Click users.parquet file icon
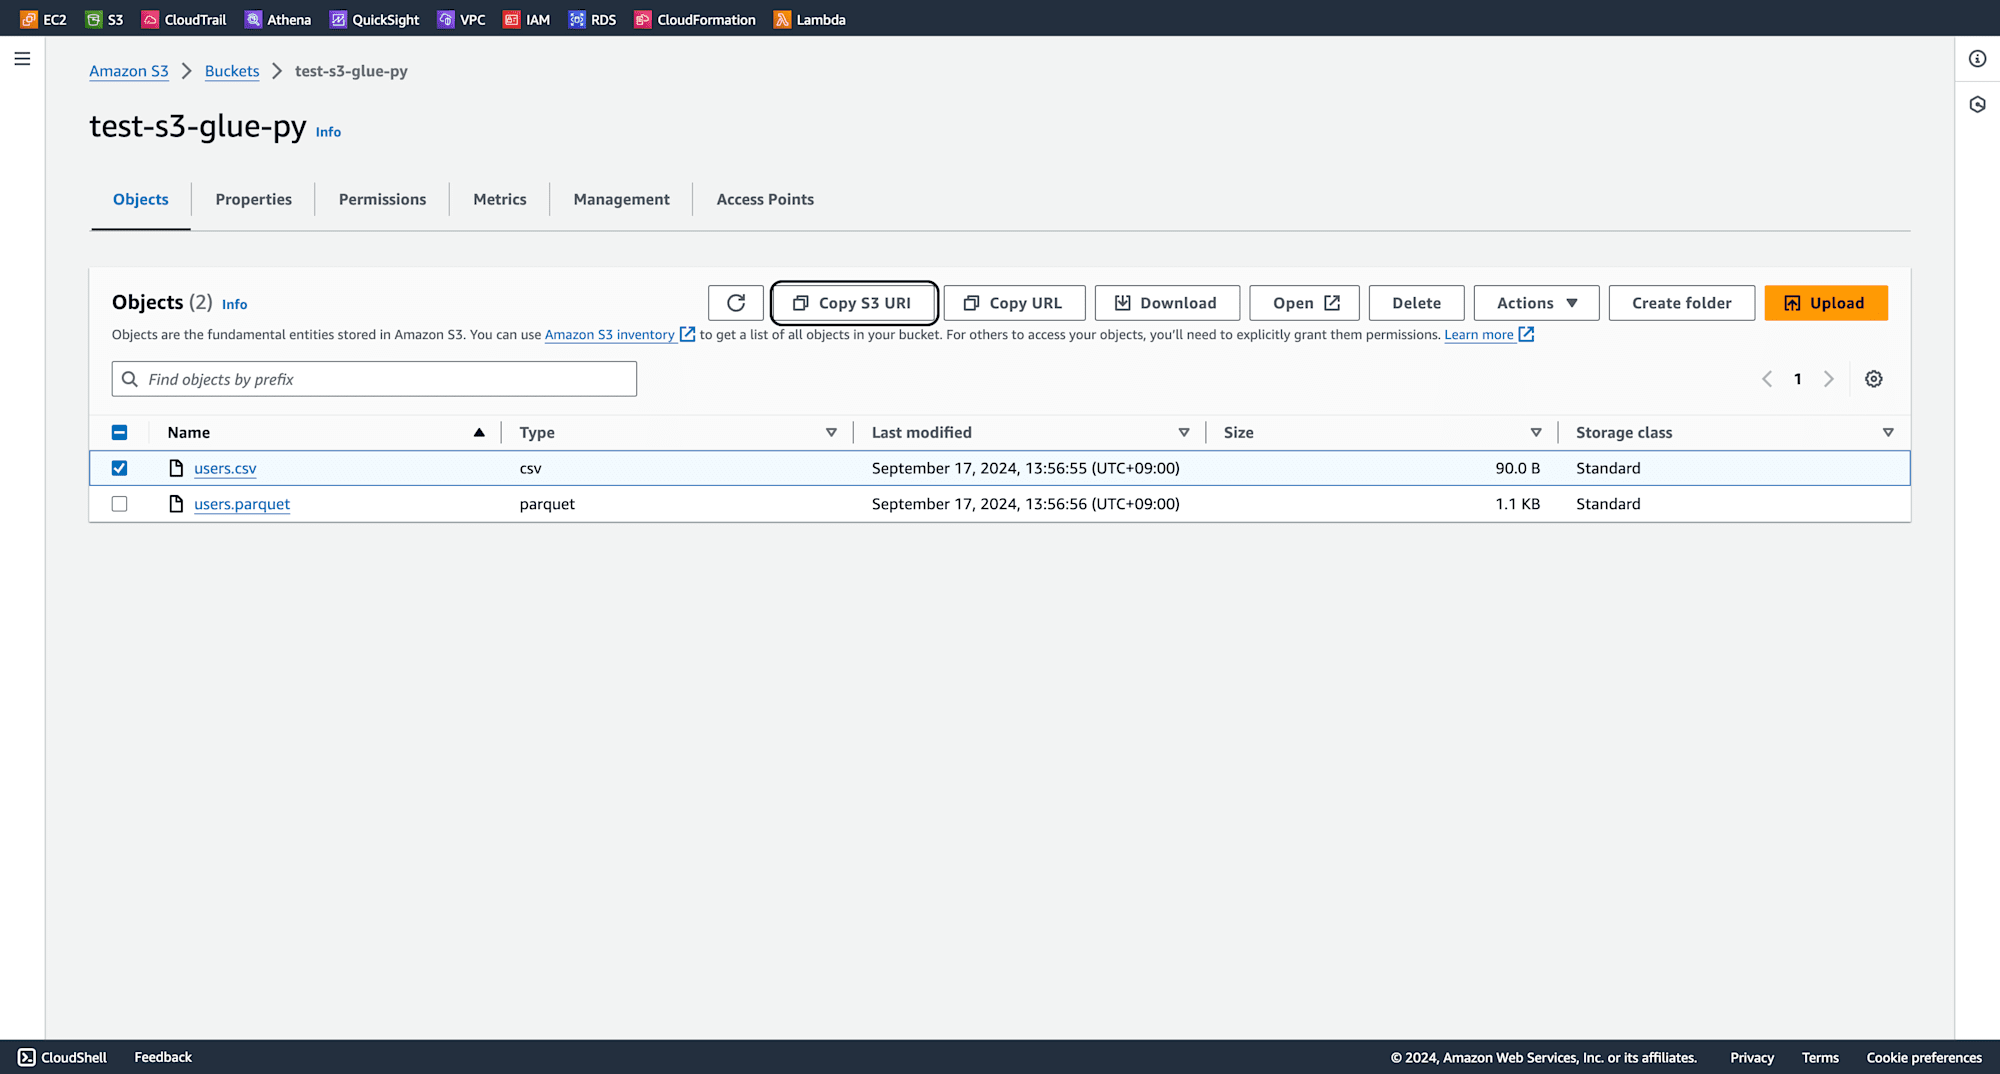The image size is (2000, 1074). click(176, 504)
